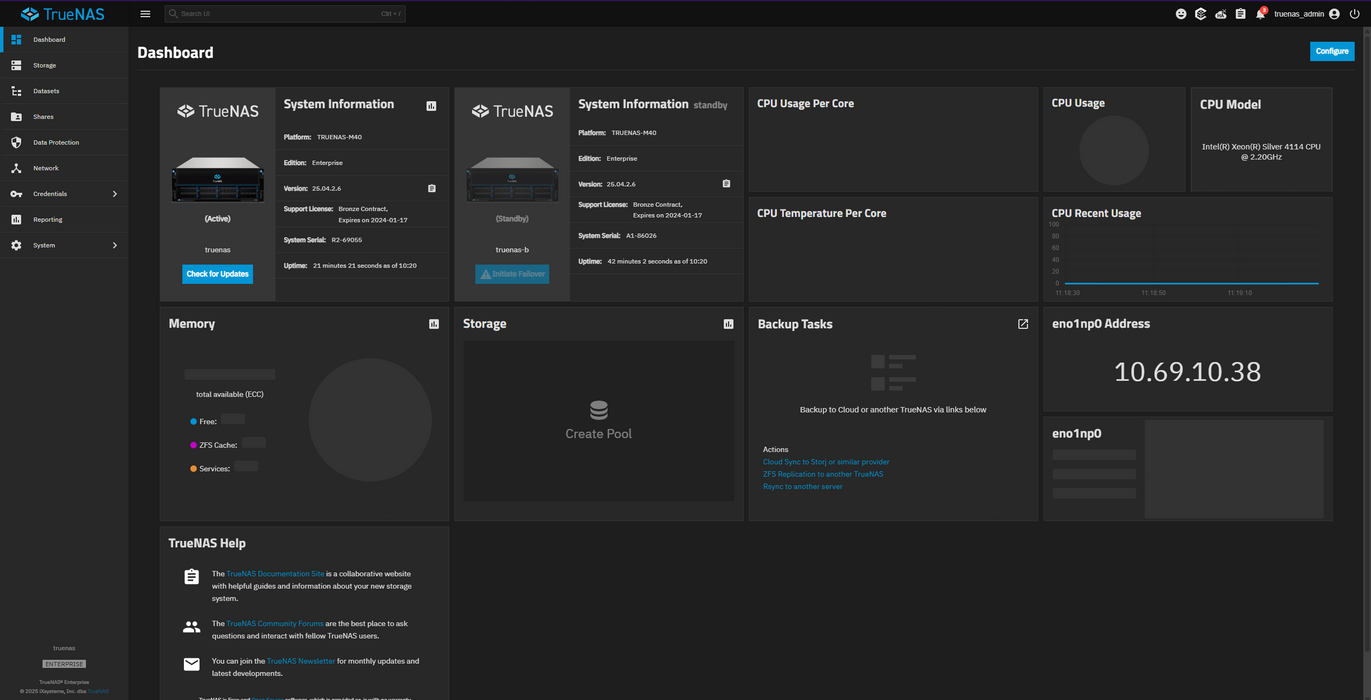The height and width of the screenshot is (700, 1371).
Task: Open Data Protection in the sidebar
Action: click(x=56, y=142)
